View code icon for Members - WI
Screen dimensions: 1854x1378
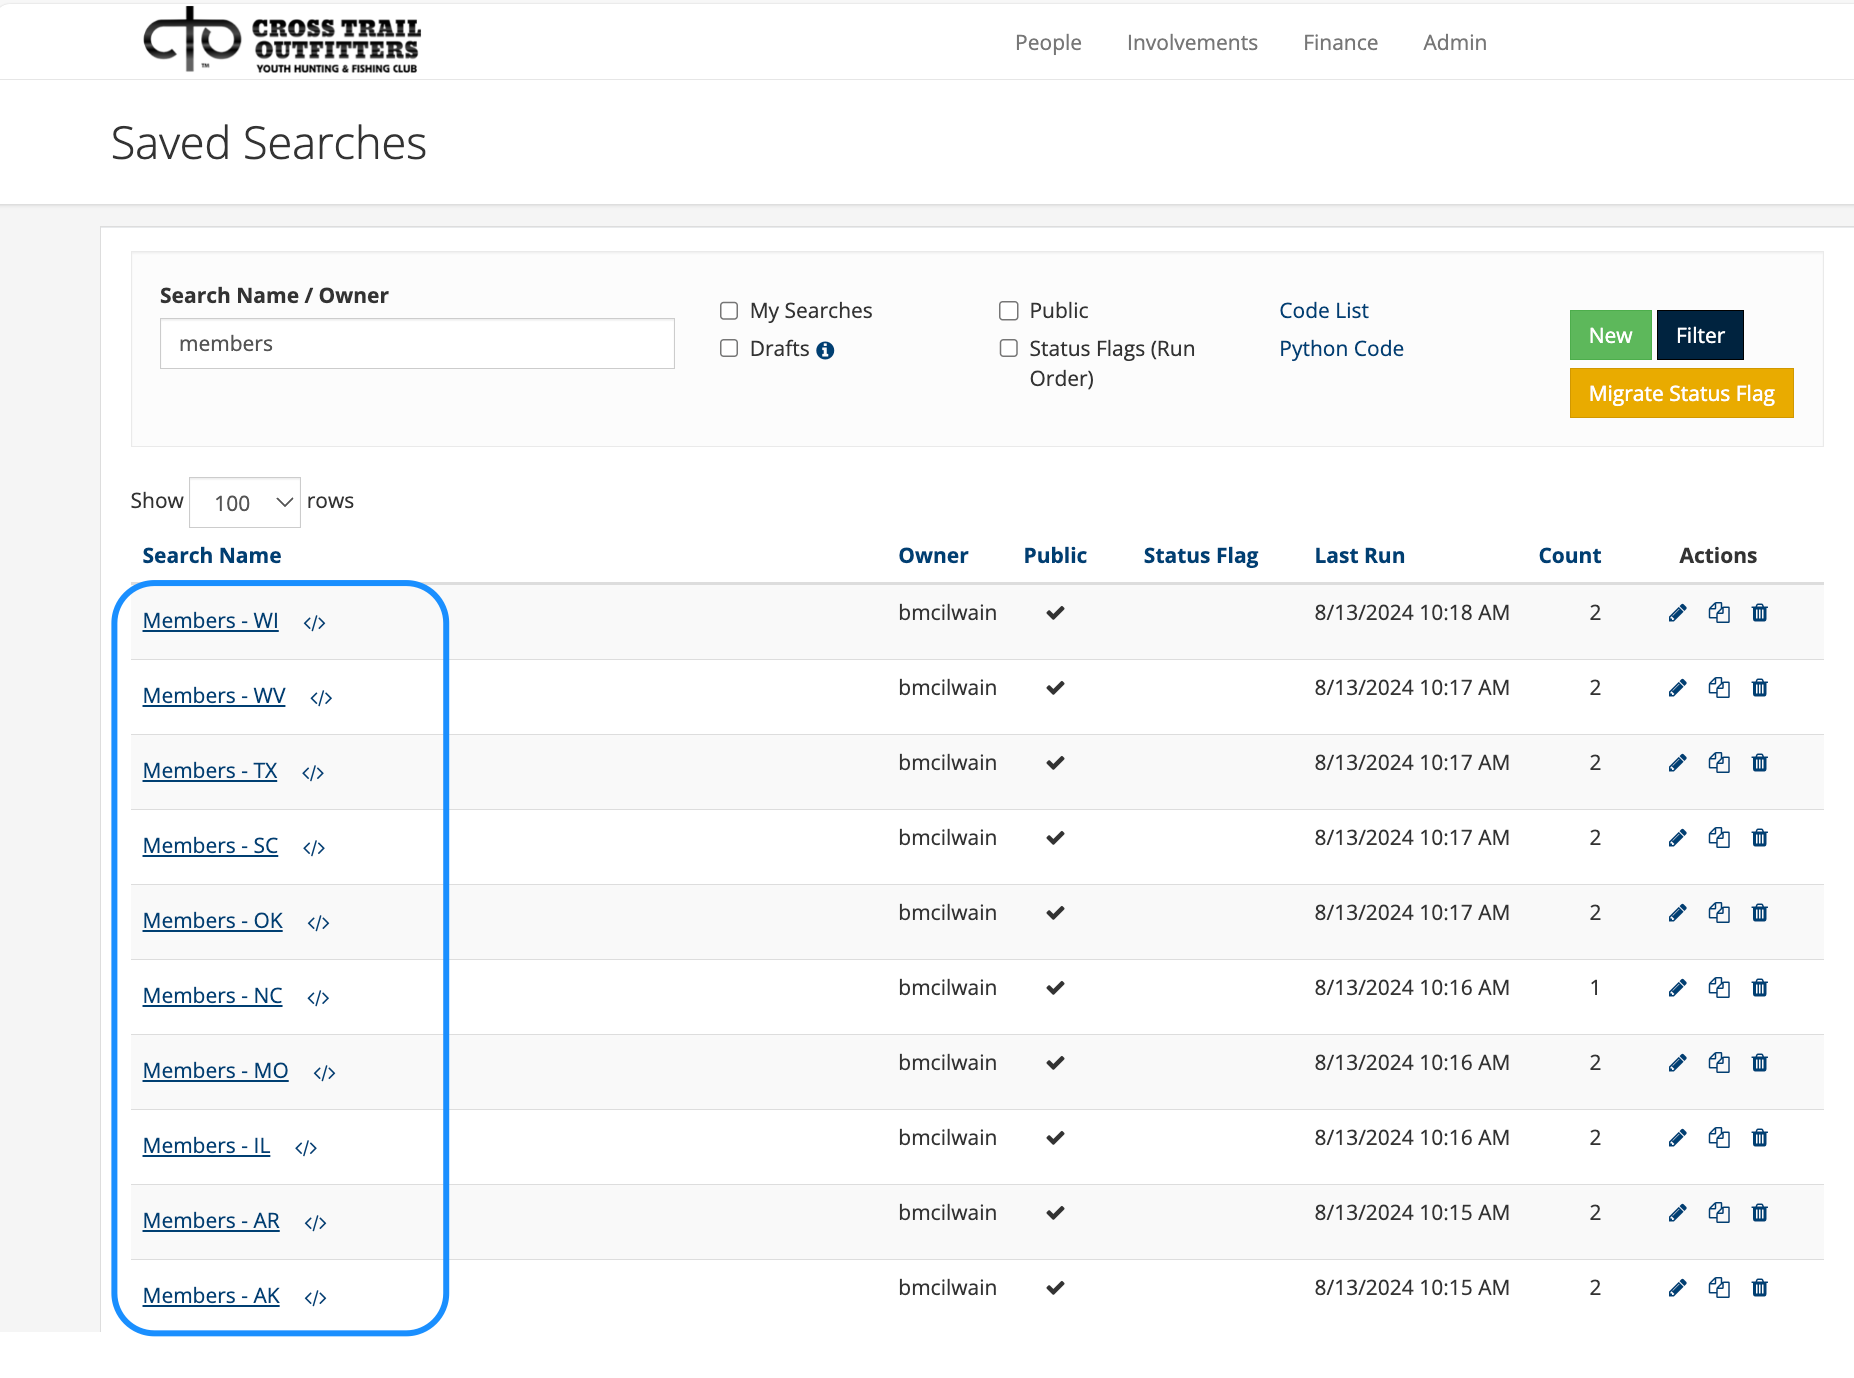(314, 623)
